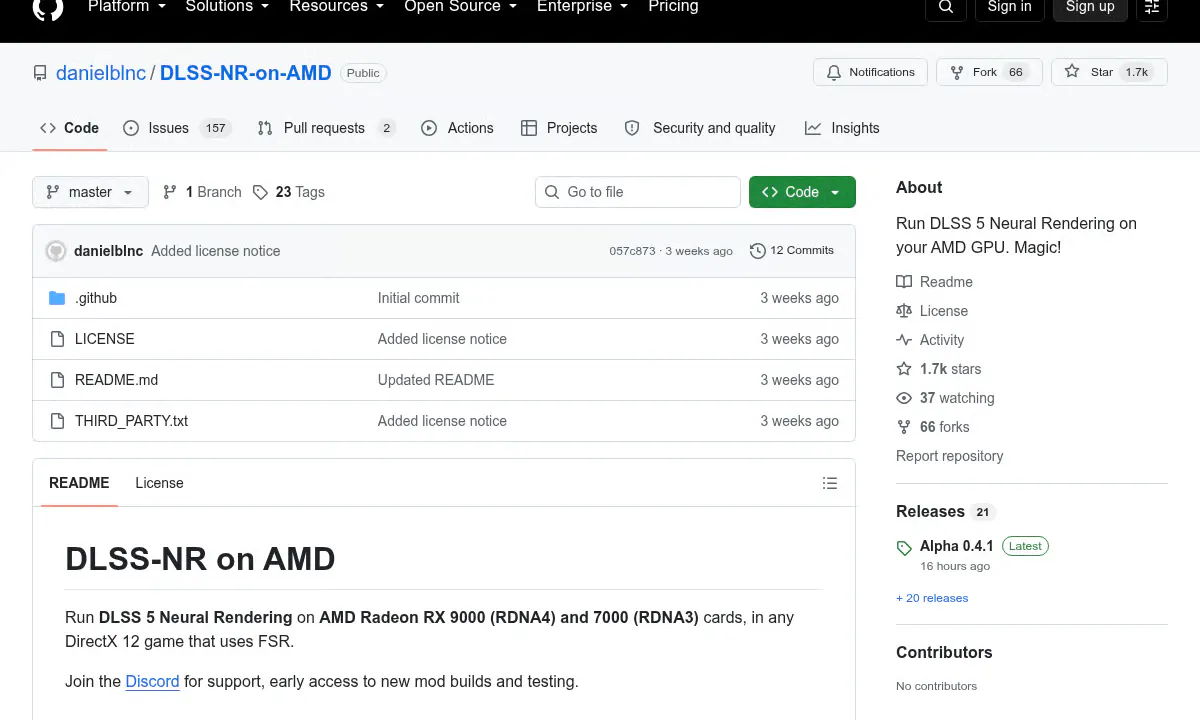The height and width of the screenshot is (720, 1200).
Task: Select the License tab in file viewer
Action: pos(159,483)
